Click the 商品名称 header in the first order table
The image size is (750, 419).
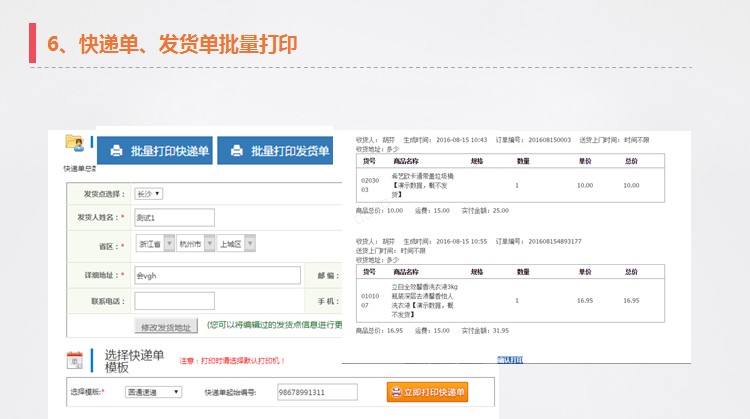tap(405, 160)
